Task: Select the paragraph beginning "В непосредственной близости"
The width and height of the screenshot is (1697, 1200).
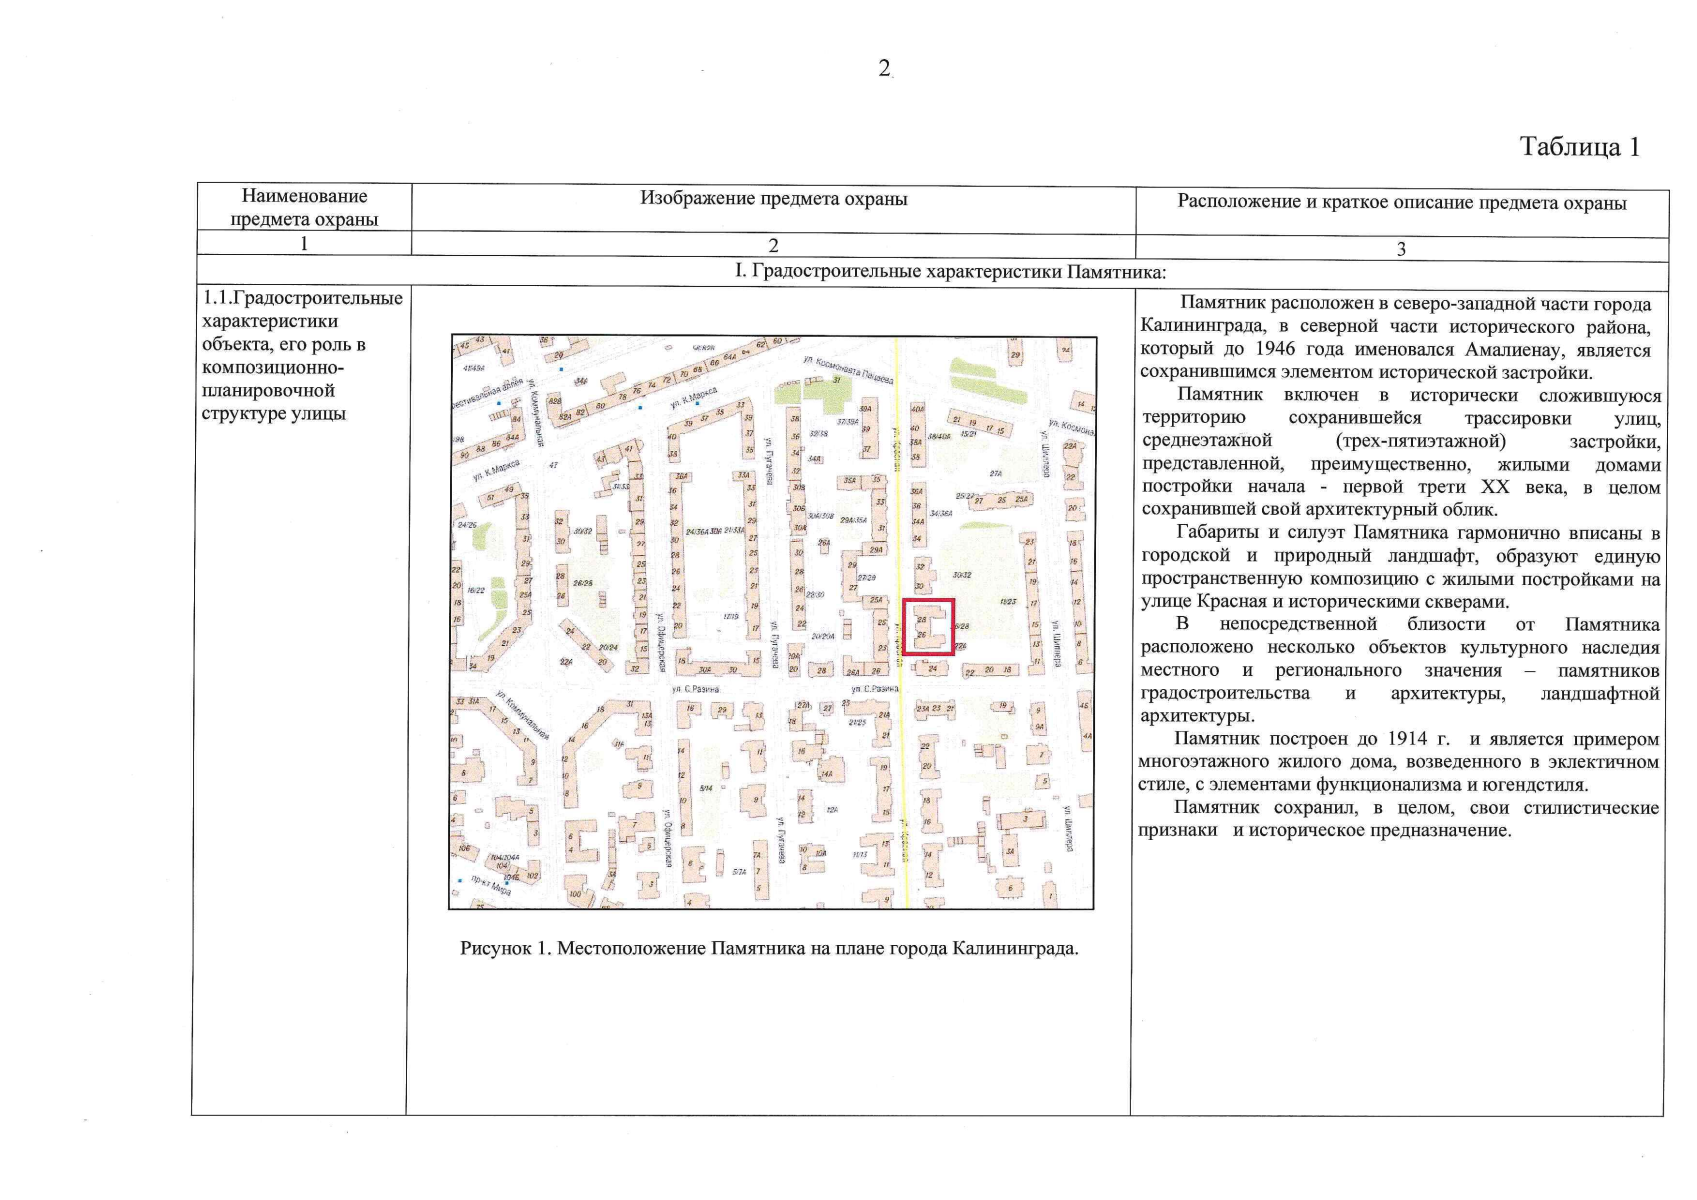Action: [1400, 670]
